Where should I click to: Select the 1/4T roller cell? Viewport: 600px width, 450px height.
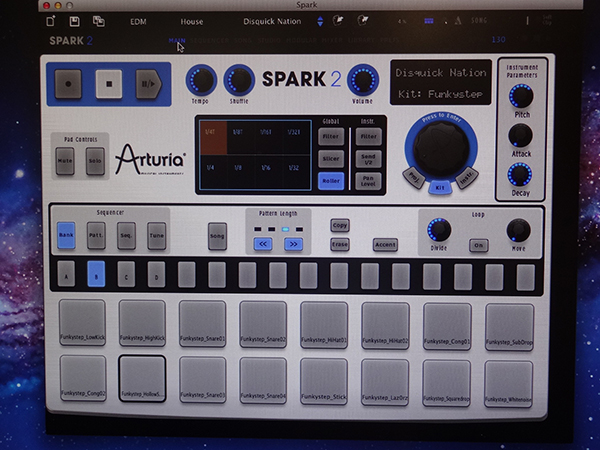[x=213, y=137]
